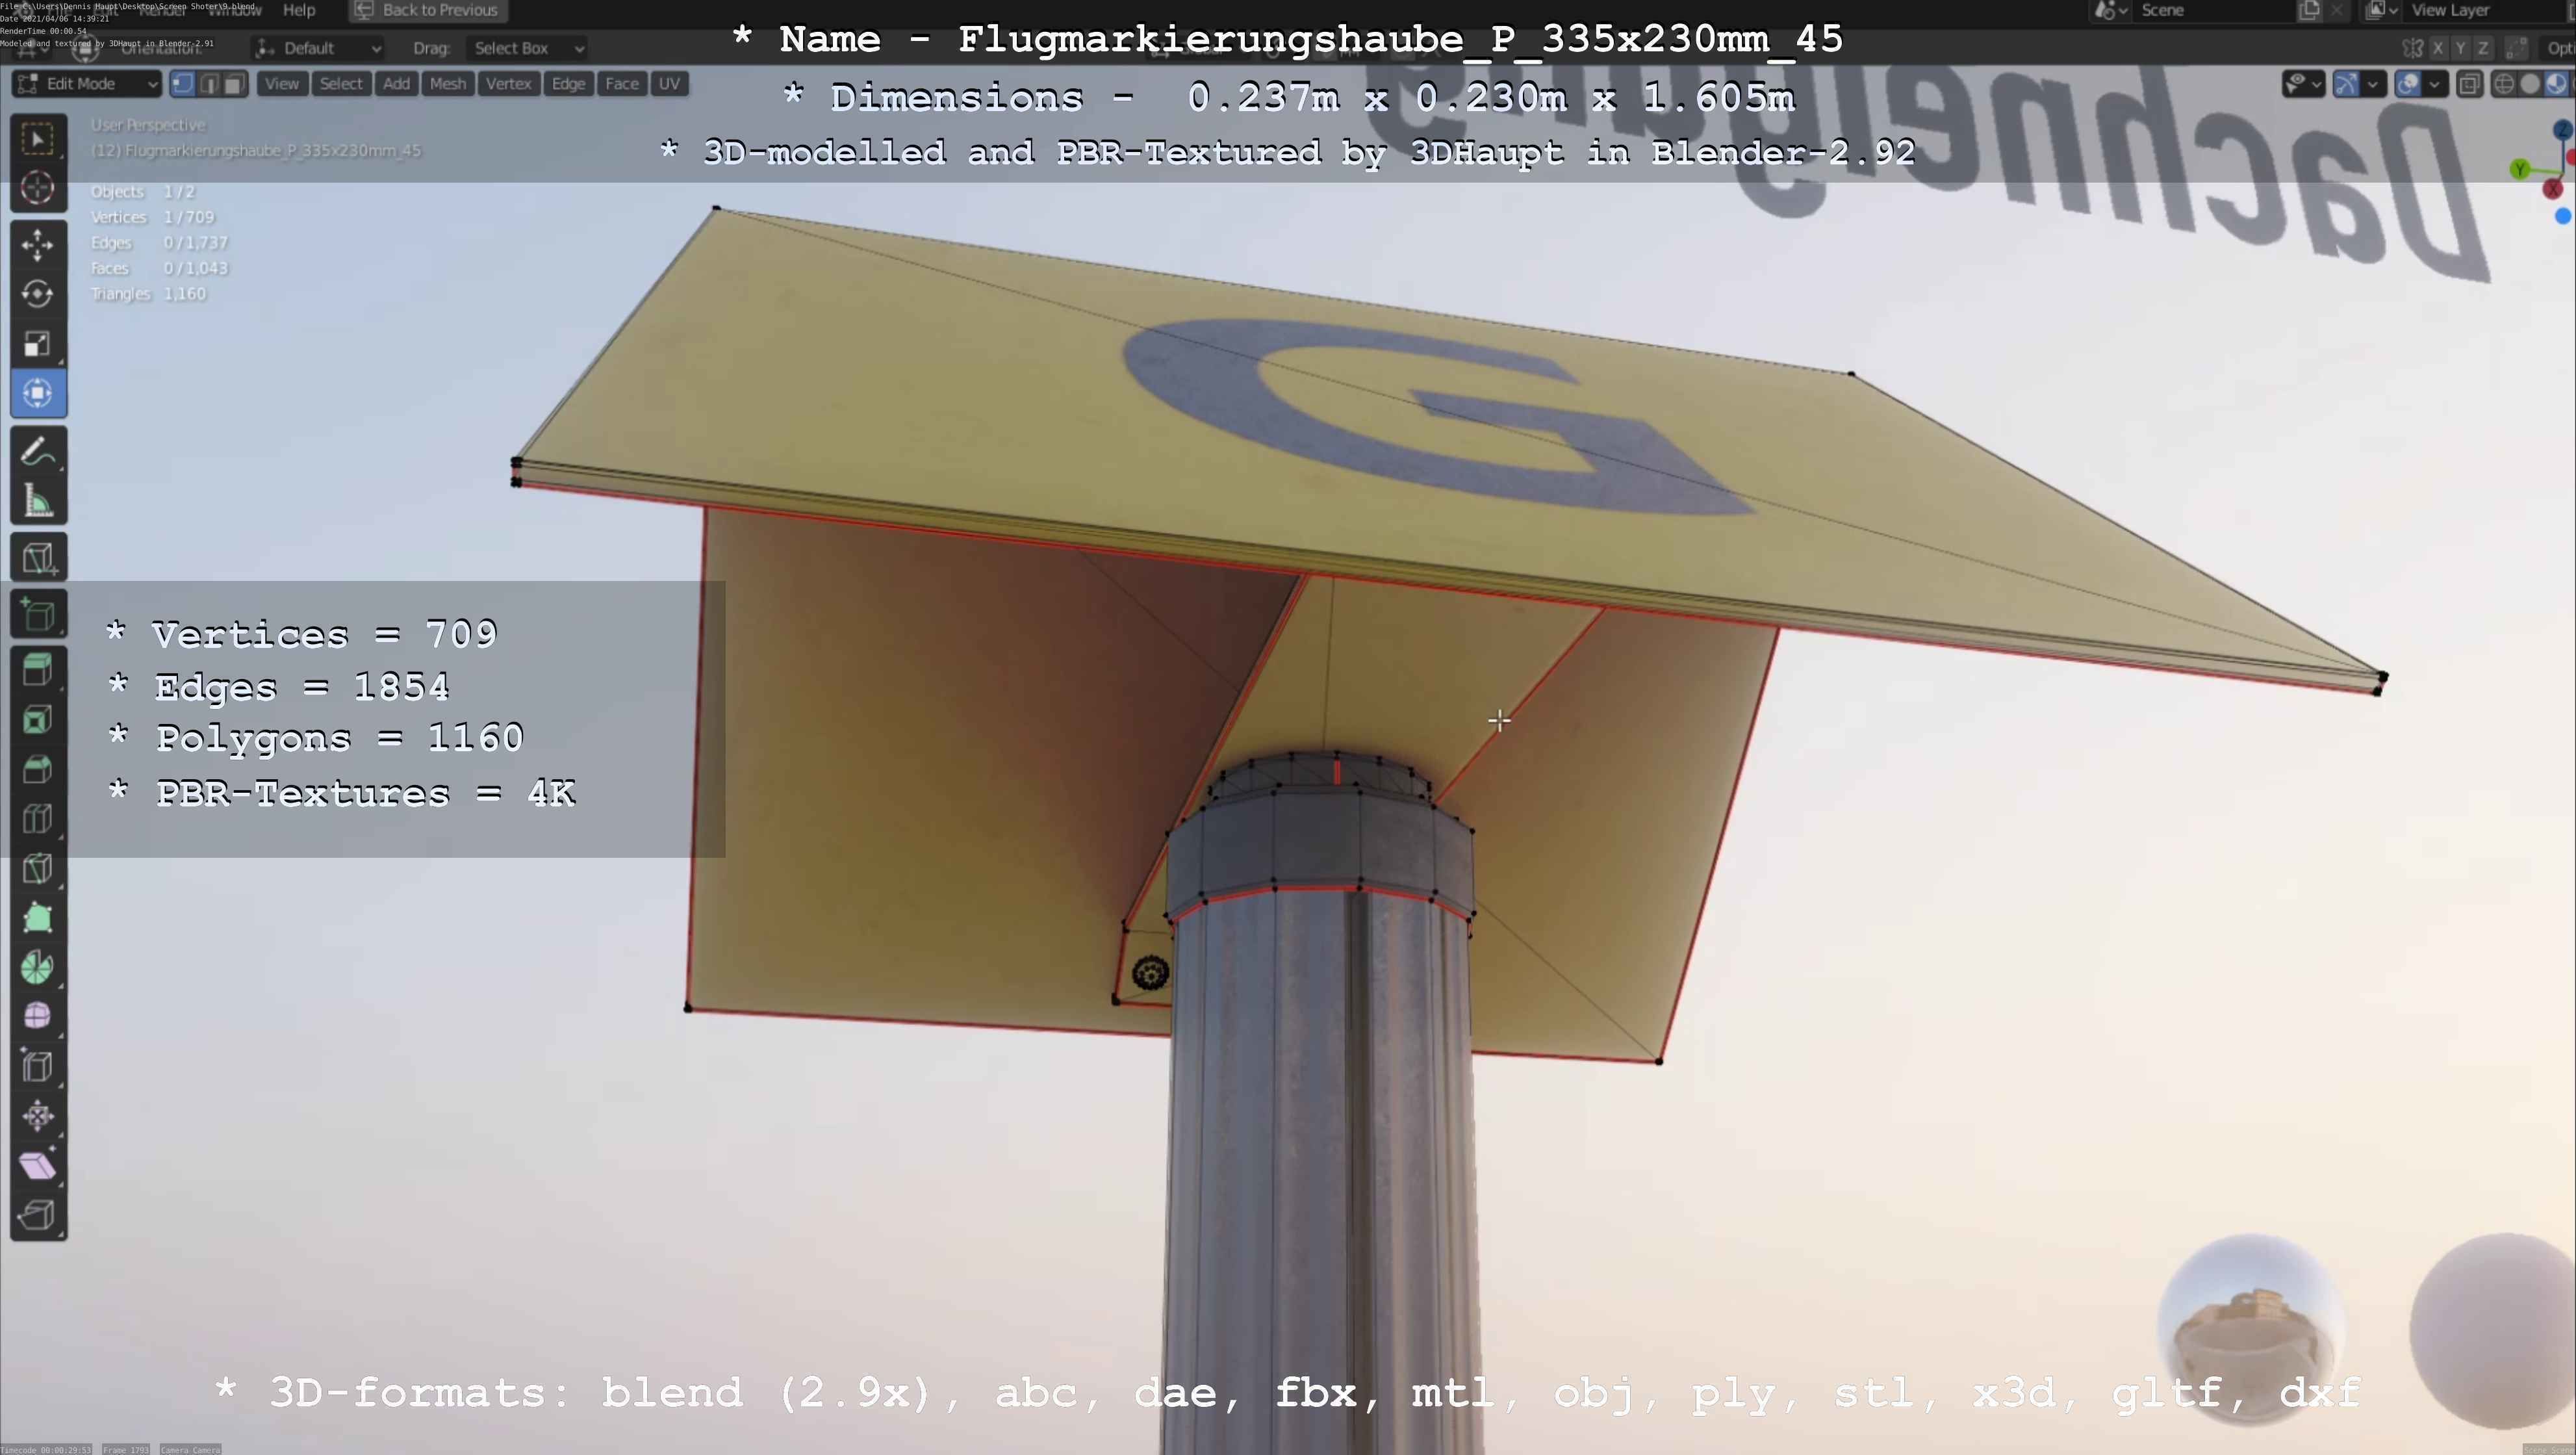This screenshot has width=2576, height=1455.
Task: Open the Edit Mode dropdown
Action: coord(86,84)
